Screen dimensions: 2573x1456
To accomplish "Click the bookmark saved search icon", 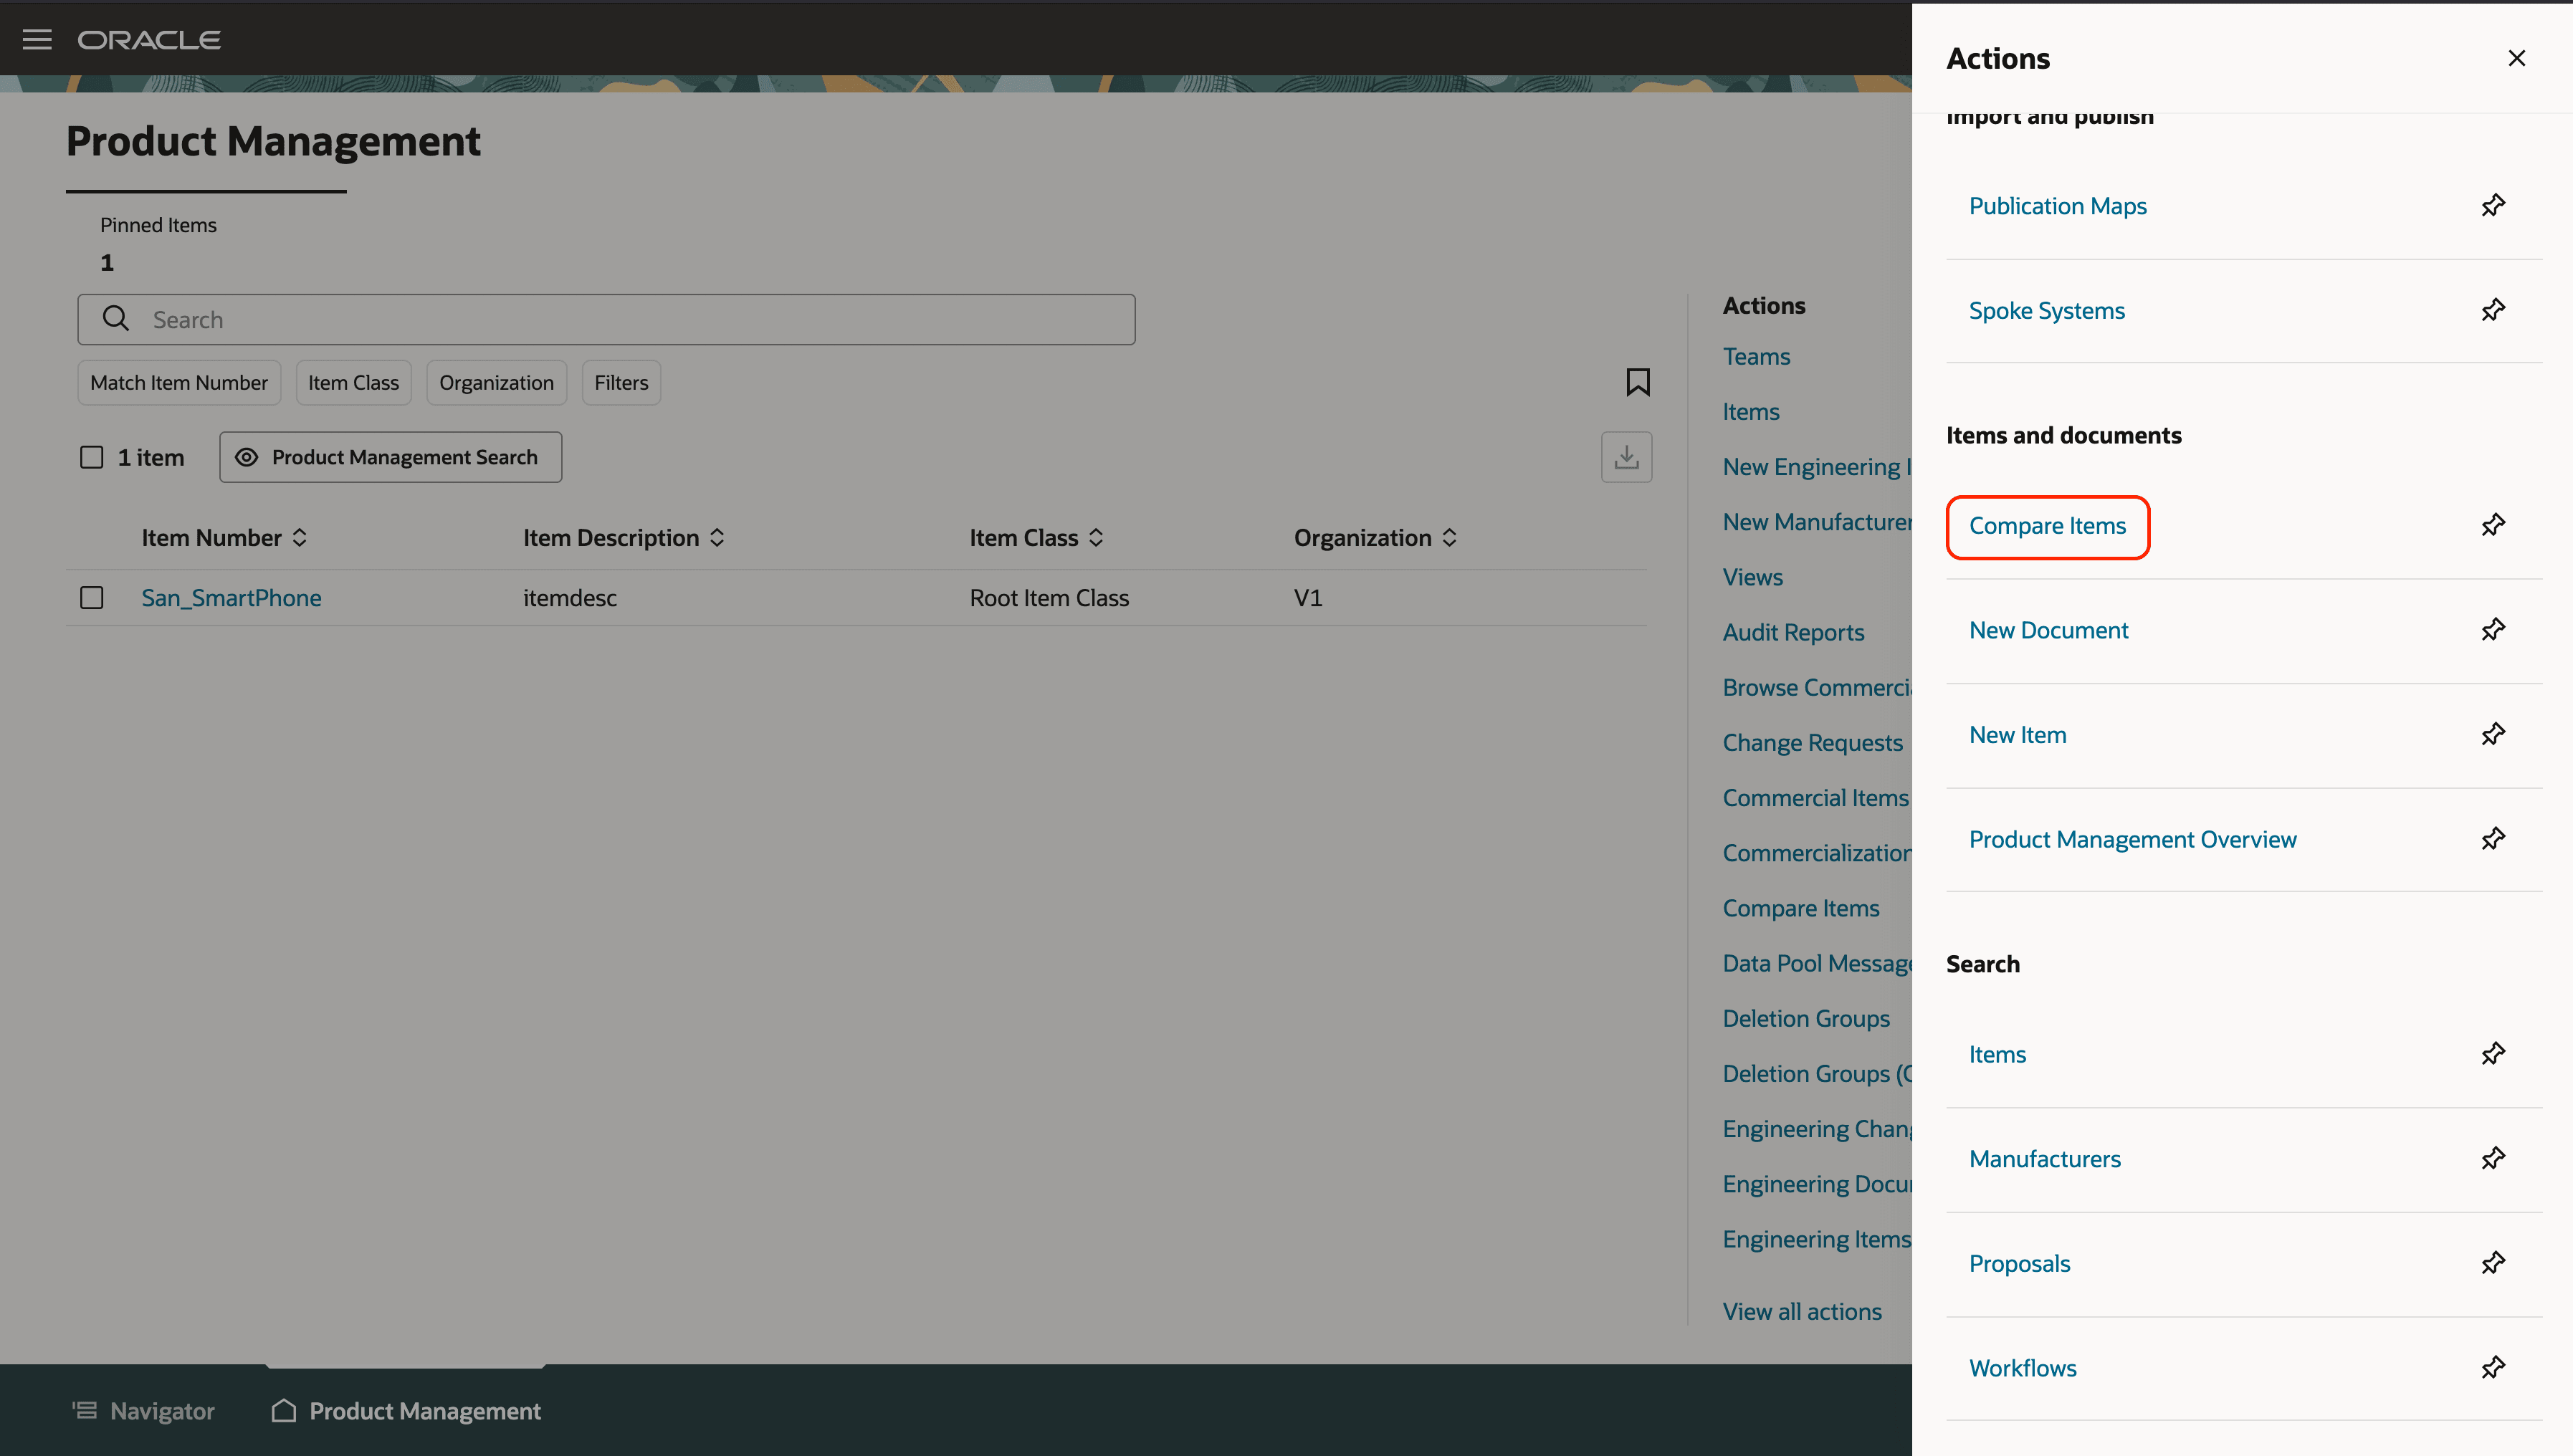I will tap(1637, 382).
